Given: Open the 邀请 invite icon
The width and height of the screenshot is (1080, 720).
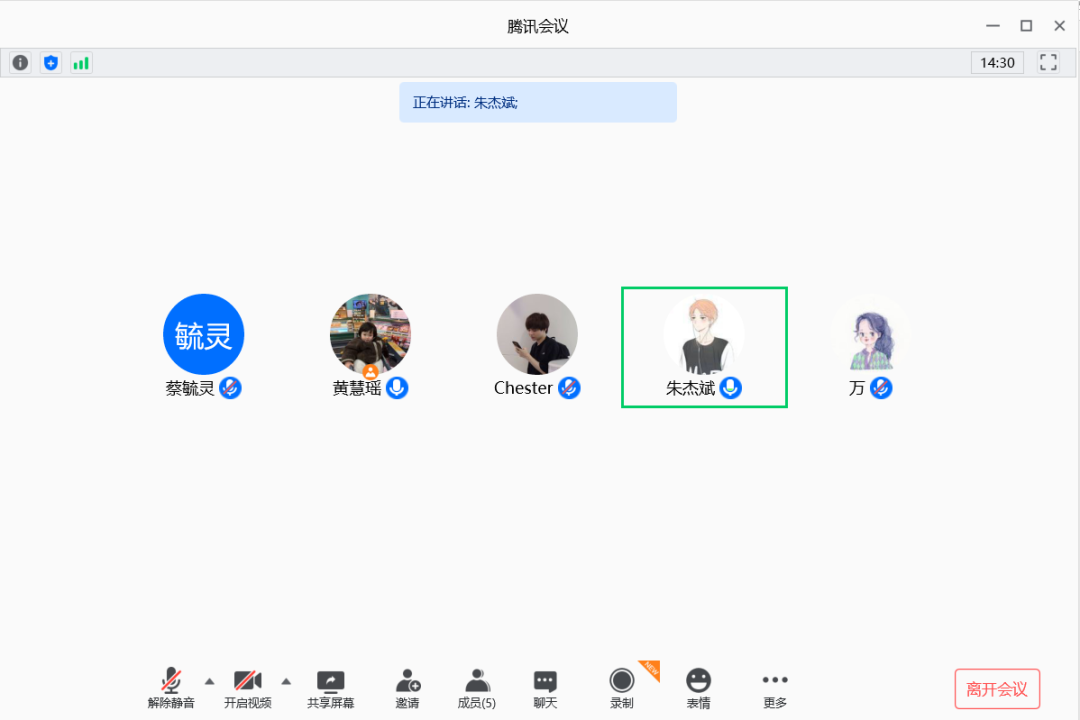Looking at the screenshot, I should tap(407, 688).
